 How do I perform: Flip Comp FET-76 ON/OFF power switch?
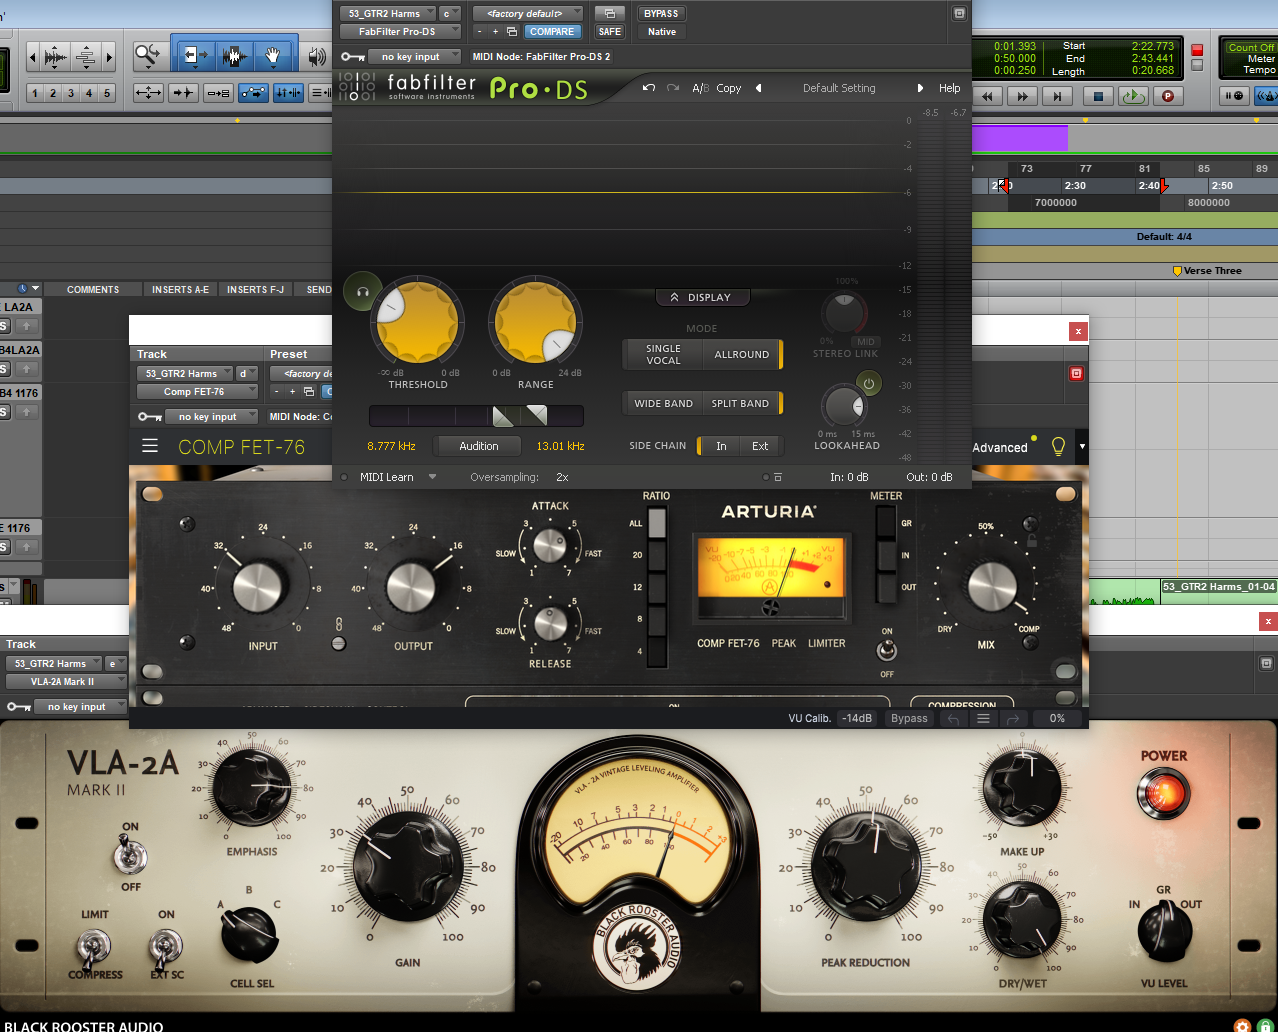886,651
